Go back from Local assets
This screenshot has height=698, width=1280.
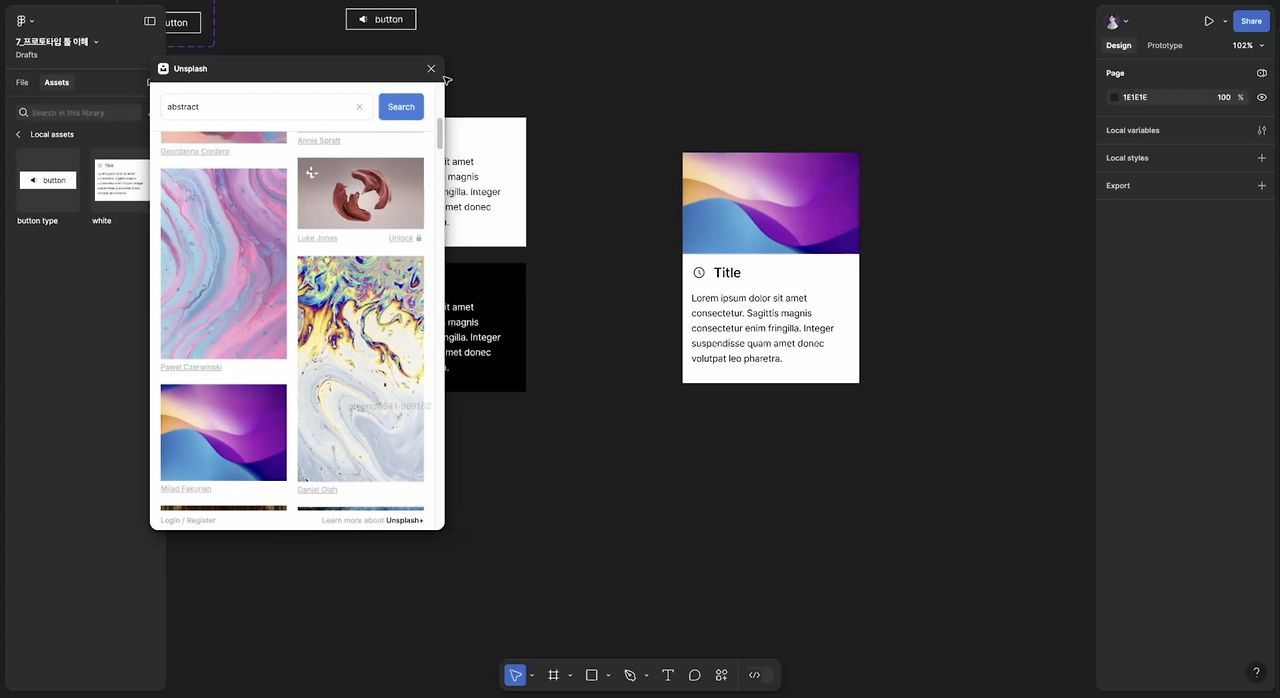point(18,134)
